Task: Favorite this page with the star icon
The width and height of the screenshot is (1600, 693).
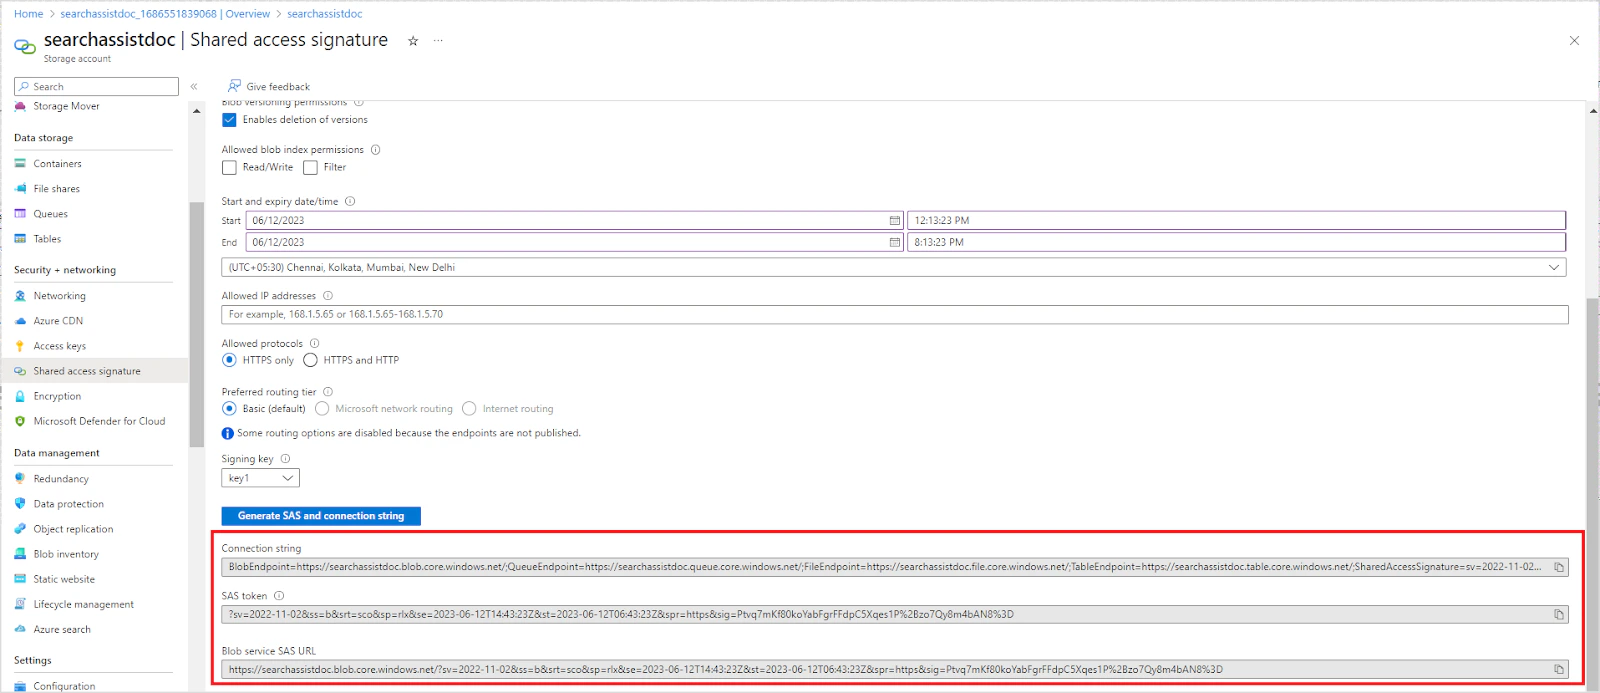Action: tap(413, 41)
